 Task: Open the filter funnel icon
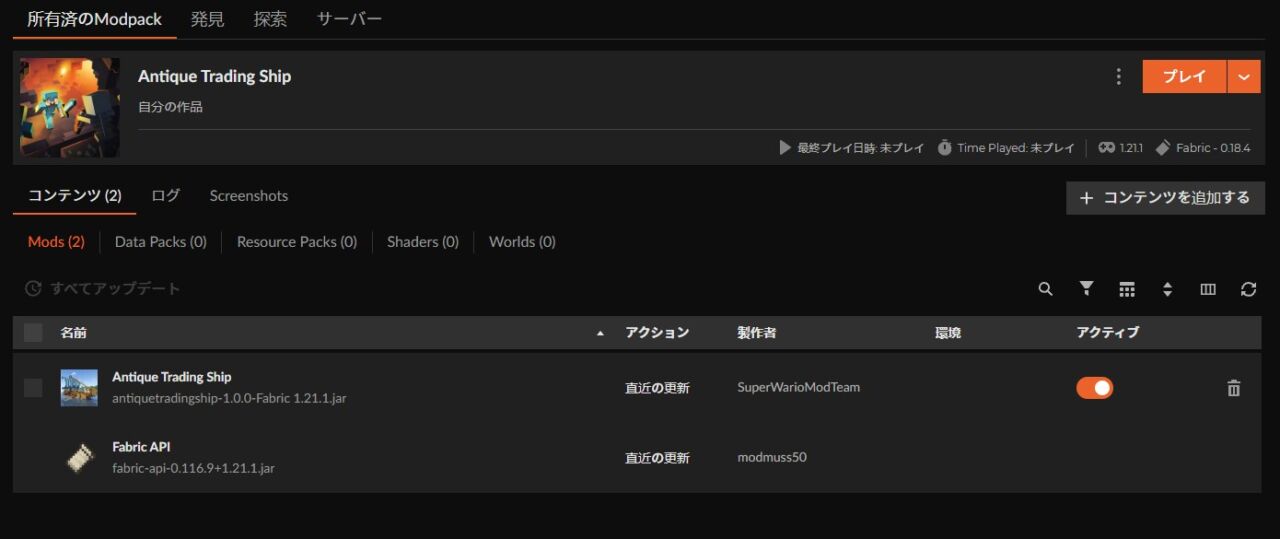click(x=1086, y=289)
